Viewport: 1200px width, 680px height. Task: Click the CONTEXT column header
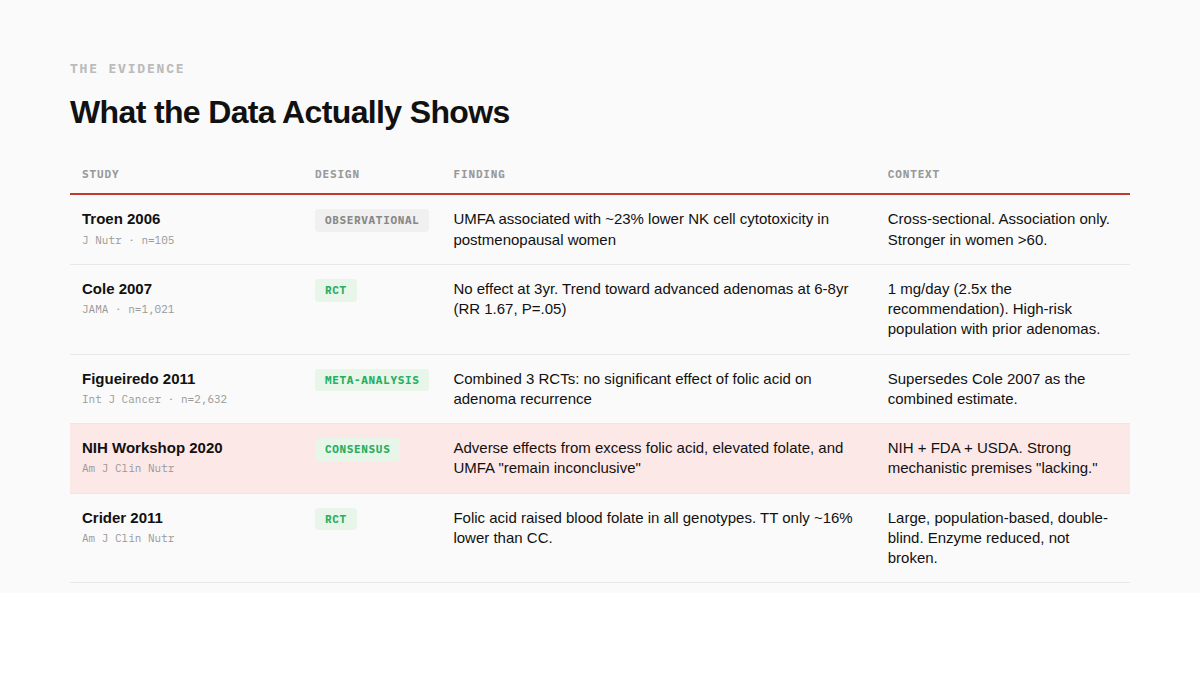click(x=913, y=174)
